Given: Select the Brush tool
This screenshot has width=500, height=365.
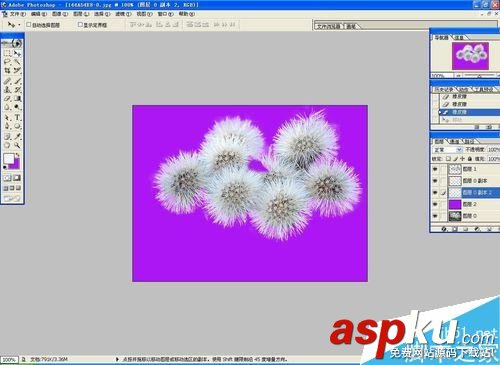Looking at the screenshot, I should pos(17,81).
